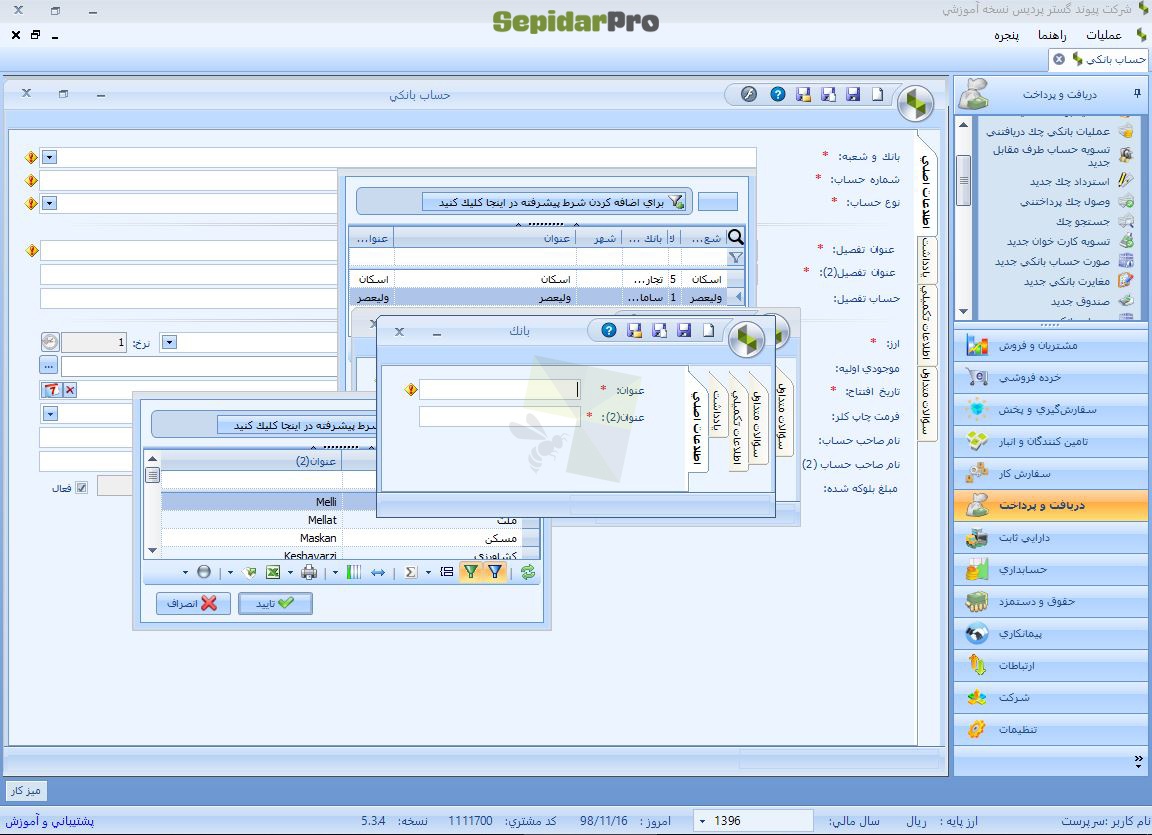
Task: Select ولیعصر row in branch lookup grid
Action: coord(546,297)
